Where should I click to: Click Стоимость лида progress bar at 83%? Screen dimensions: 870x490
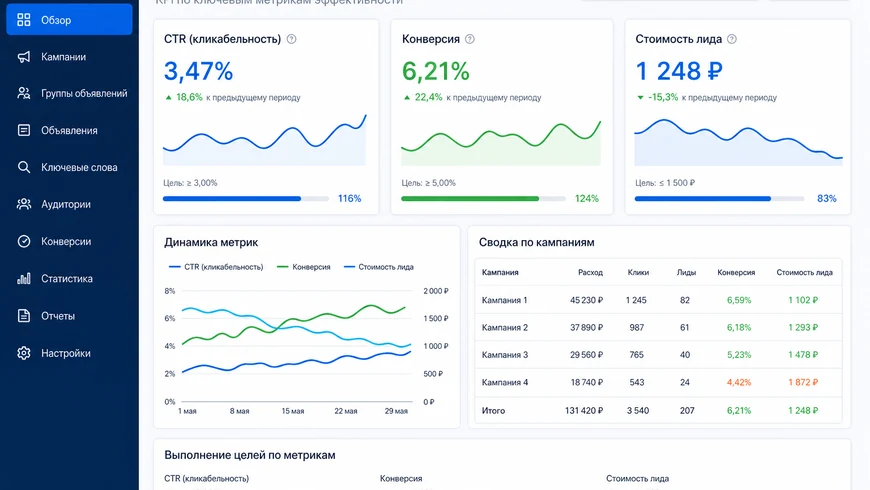click(x=720, y=199)
